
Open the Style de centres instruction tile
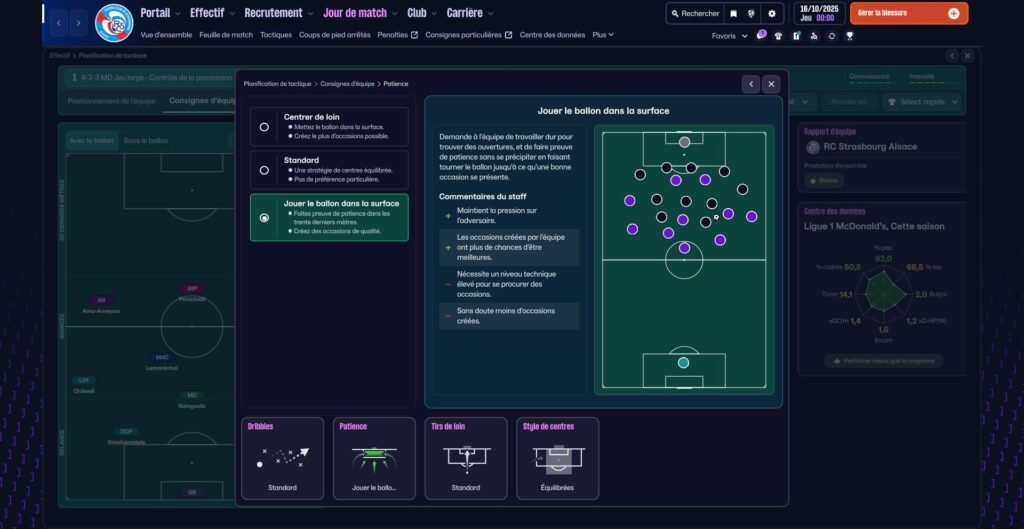[x=558, y=458]
